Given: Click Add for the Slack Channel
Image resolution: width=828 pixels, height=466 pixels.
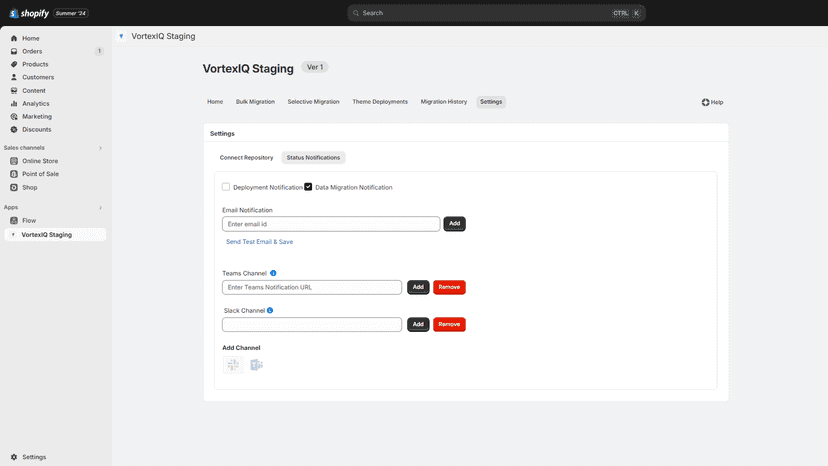Looking at the screenshot, I should (418, 324).
